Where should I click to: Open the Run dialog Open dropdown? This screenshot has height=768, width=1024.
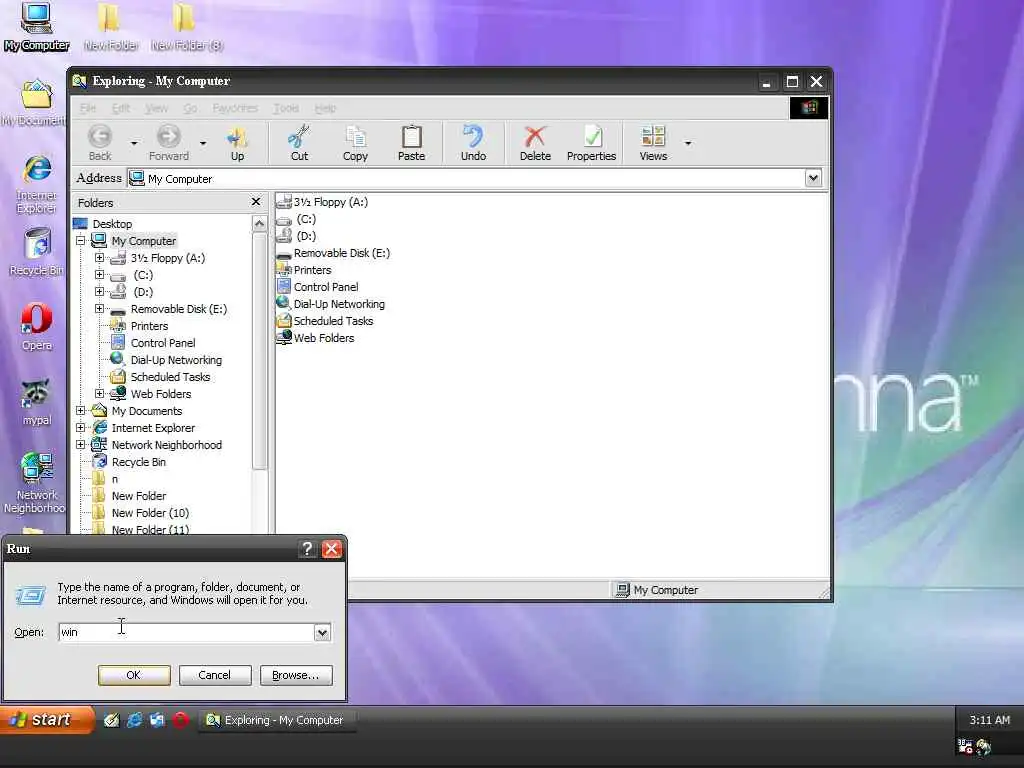pos(322,632)
